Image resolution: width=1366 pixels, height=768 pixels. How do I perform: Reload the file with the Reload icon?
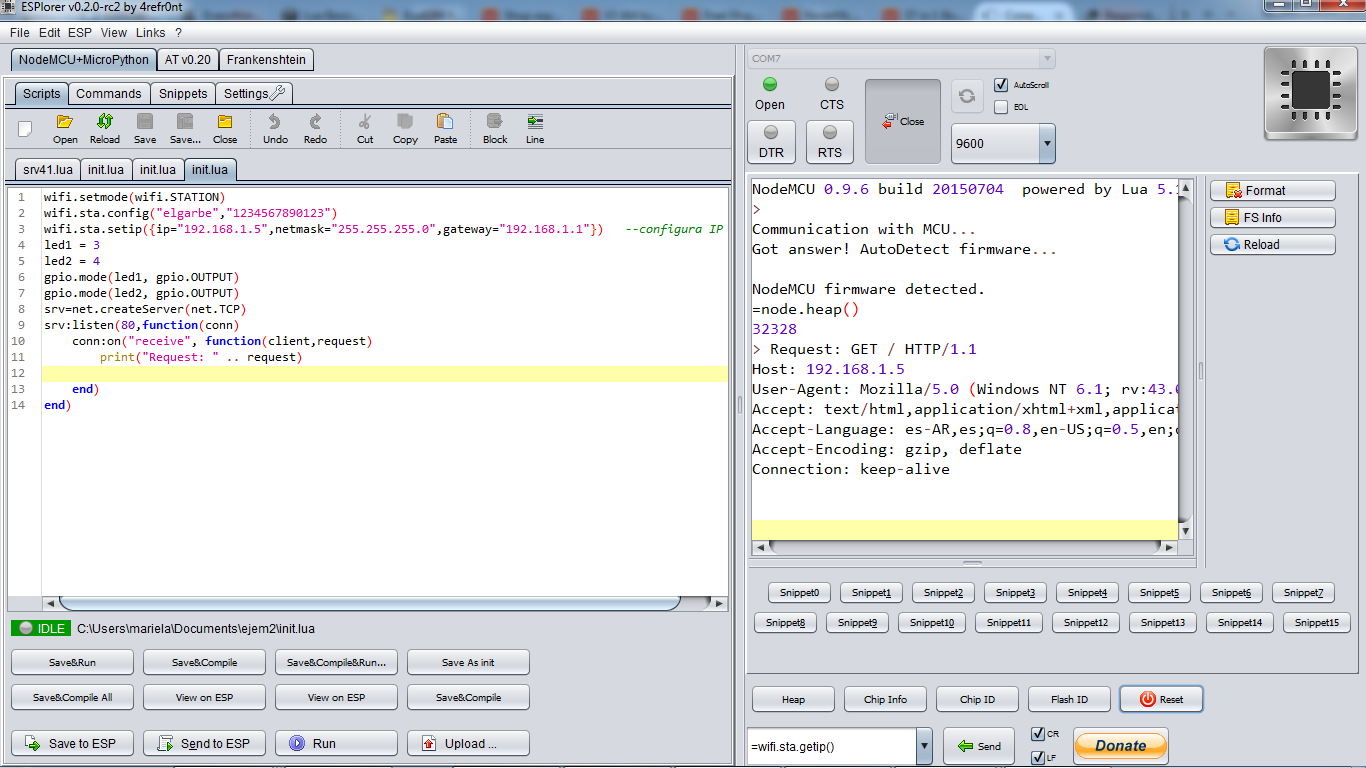point(104,128)
